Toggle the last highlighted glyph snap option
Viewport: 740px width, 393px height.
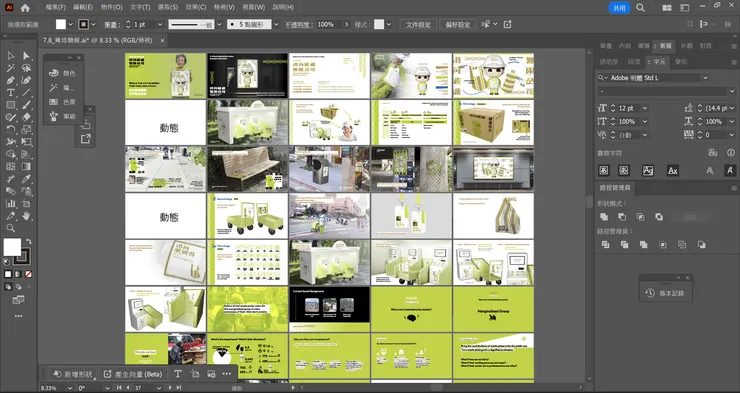tap(730, 170)
